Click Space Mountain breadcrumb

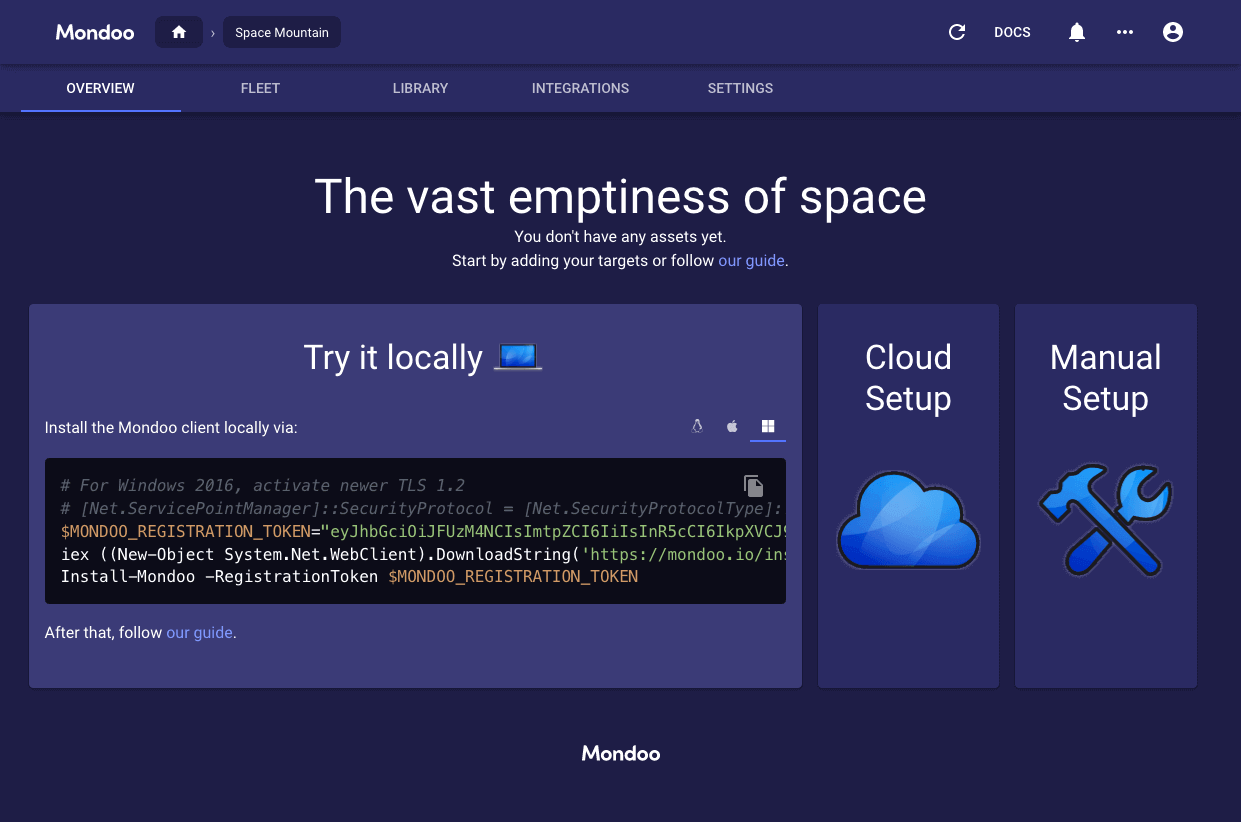[282, 32]
